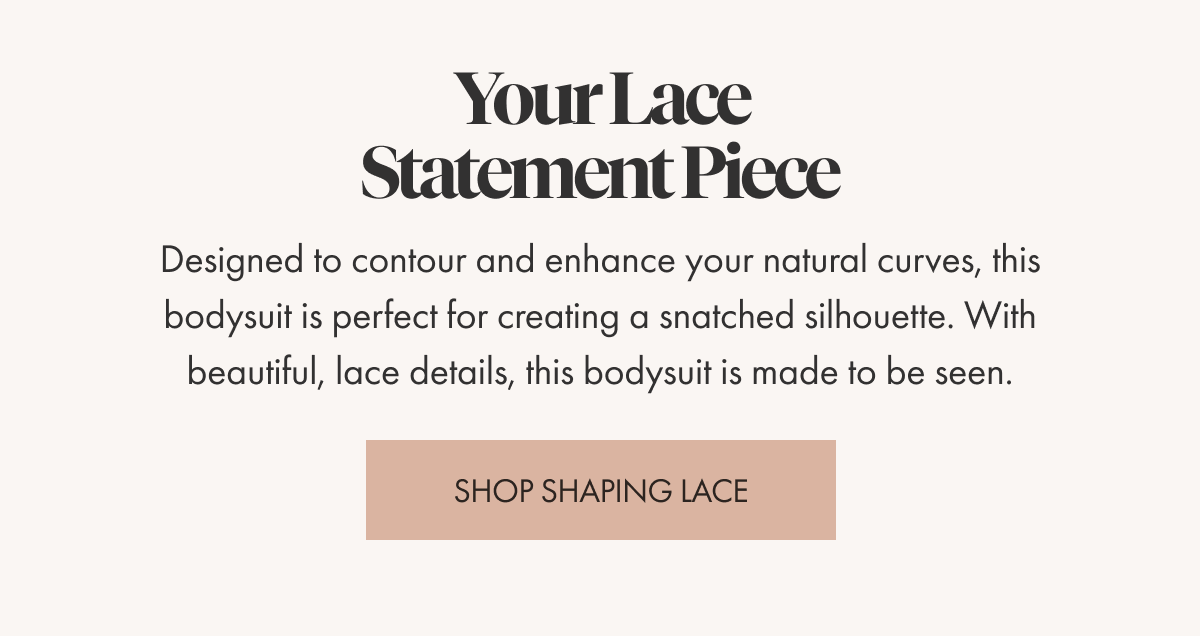Select the 'Your Lace' heading line
The height and width of the screenshot is (636, 1200).
(x=601, y=99)
